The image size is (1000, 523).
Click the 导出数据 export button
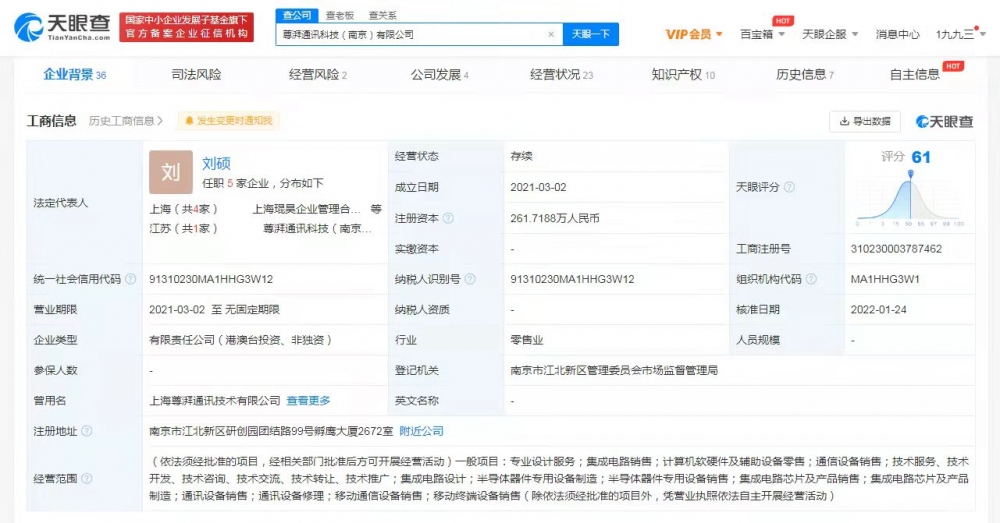click(865, 121)
